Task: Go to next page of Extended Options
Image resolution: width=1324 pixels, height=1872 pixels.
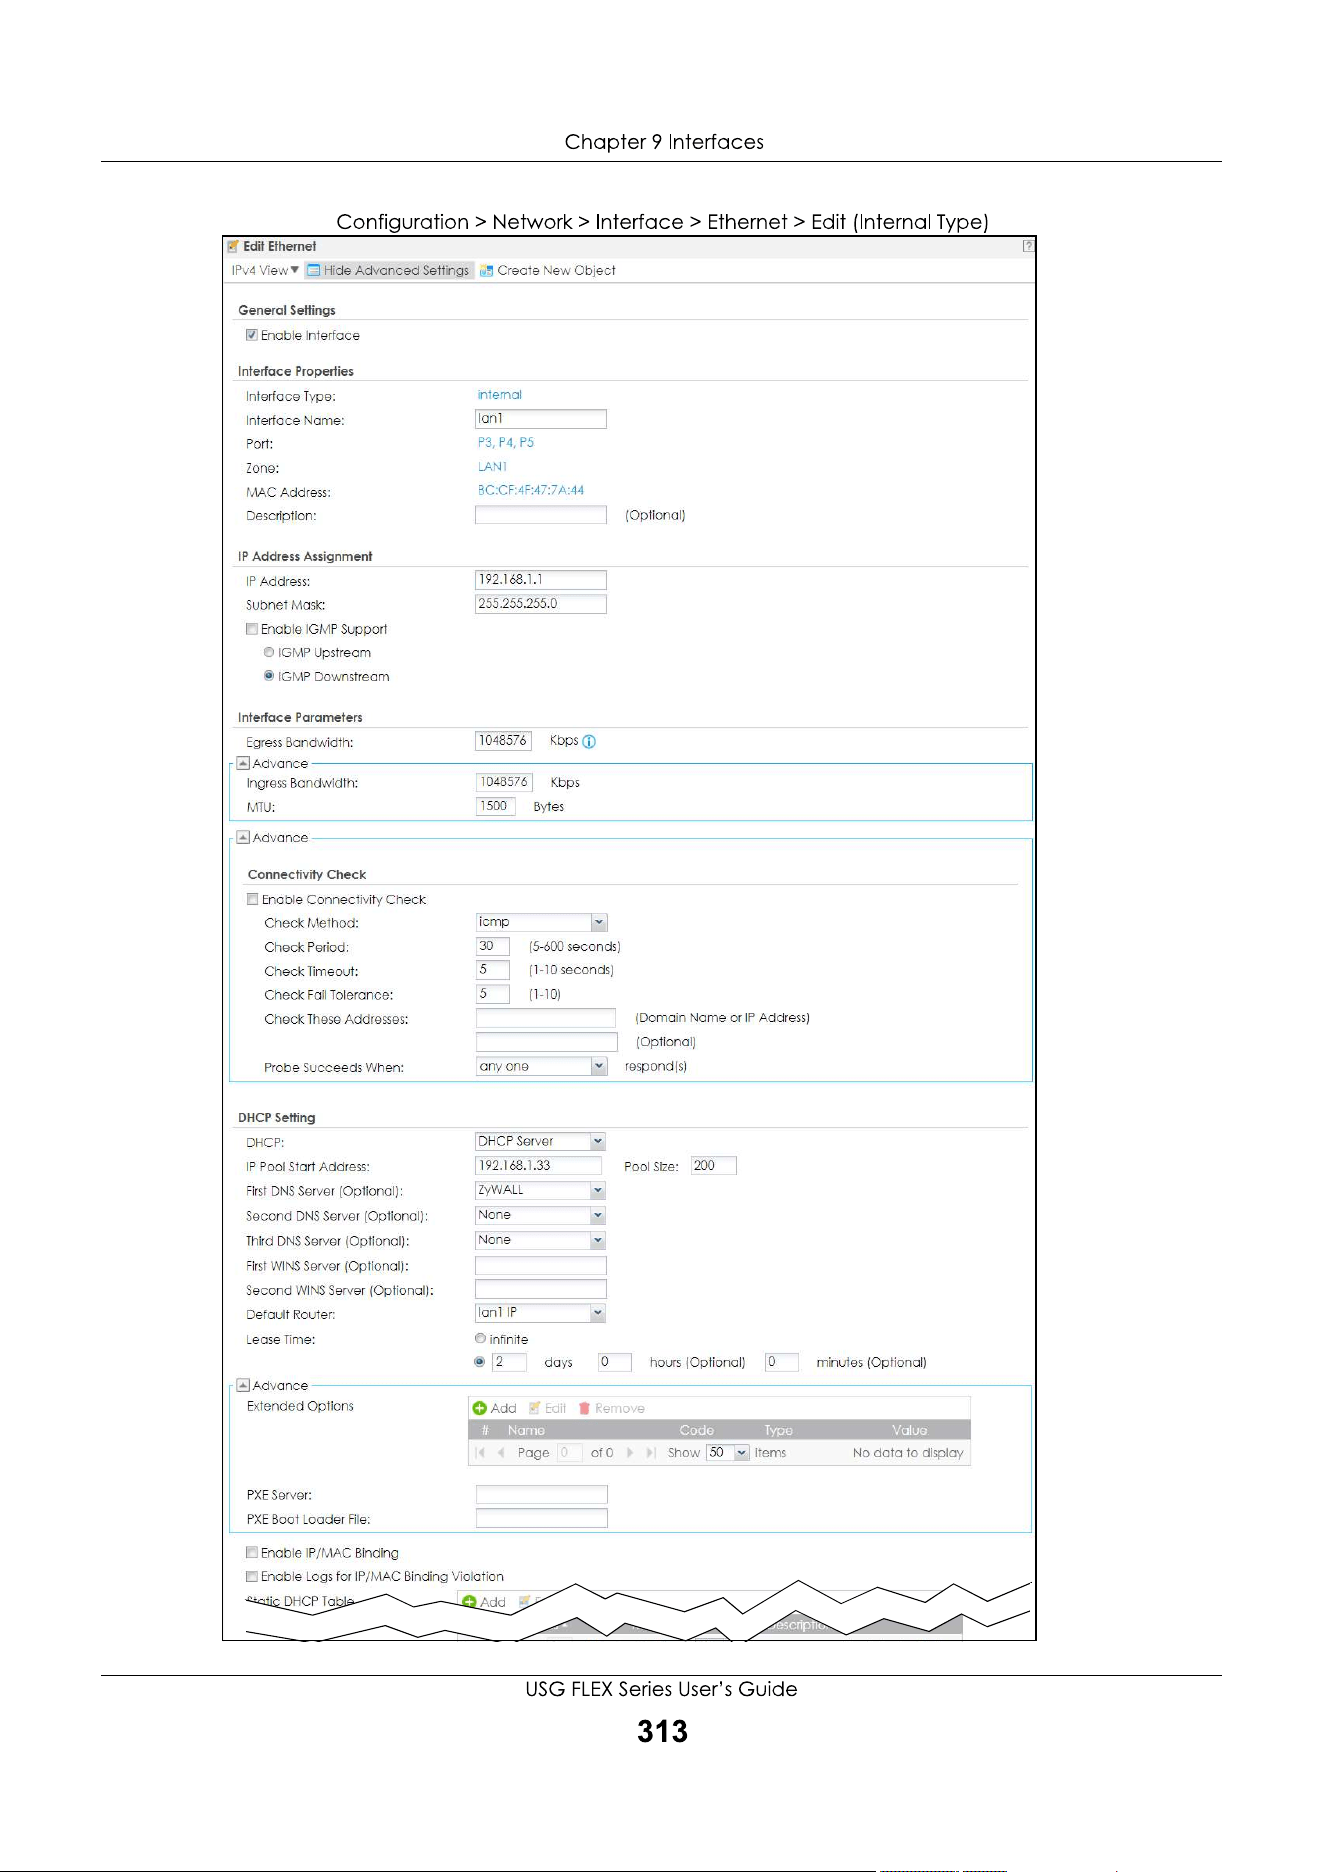Action: pyautogui.click(x=630, y=1453)
